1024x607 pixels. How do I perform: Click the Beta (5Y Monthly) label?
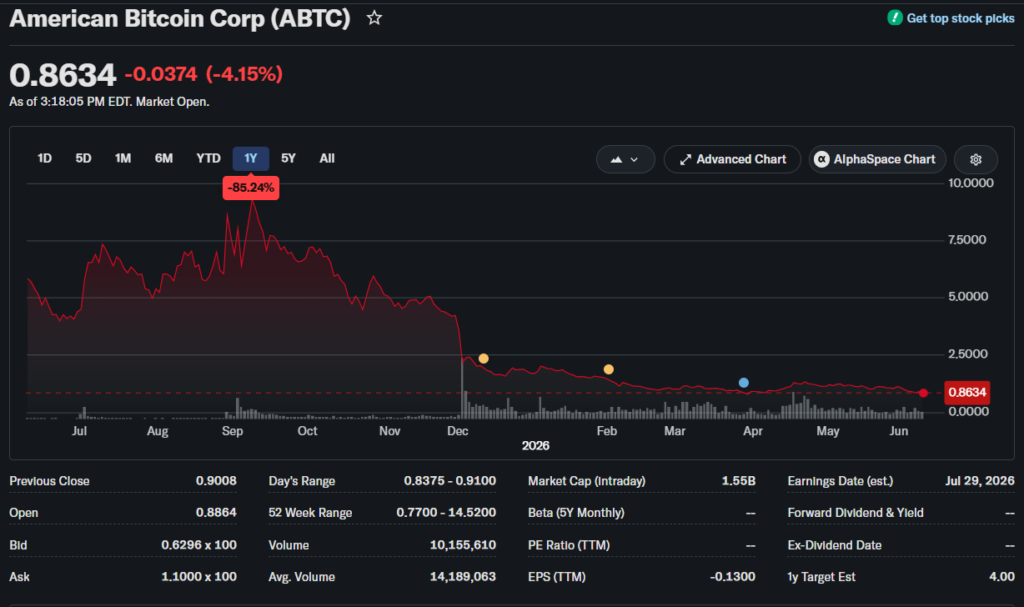(576, 513)
